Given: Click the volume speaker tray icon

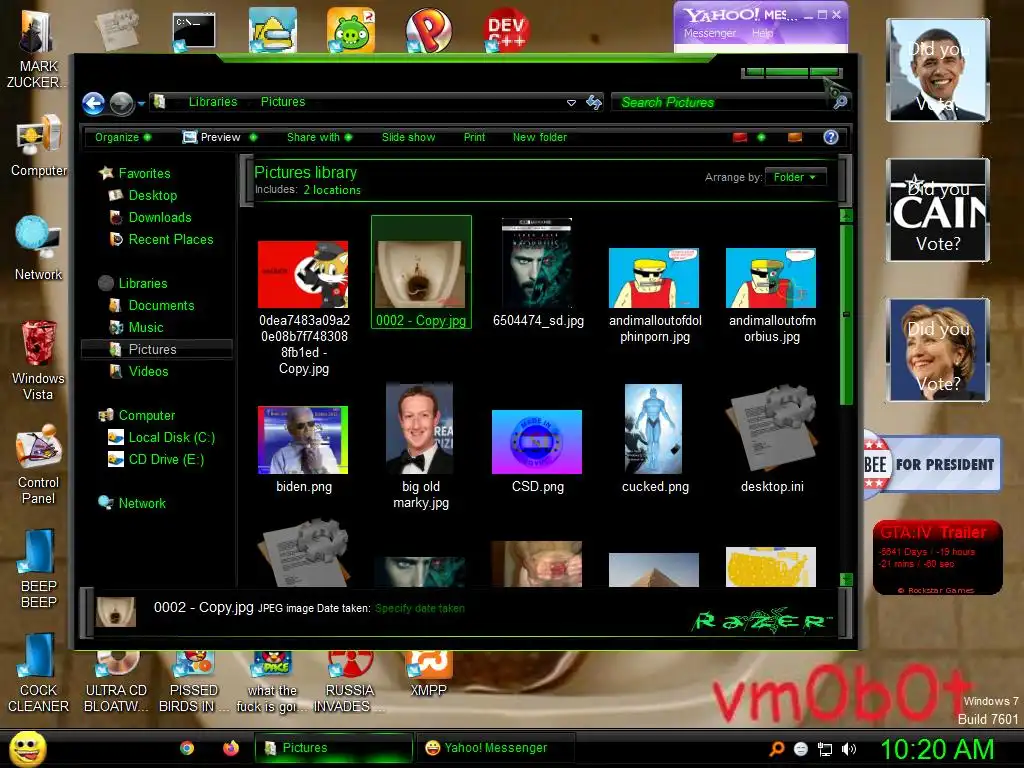Looking at the screenshot, I should coord(849,750).
